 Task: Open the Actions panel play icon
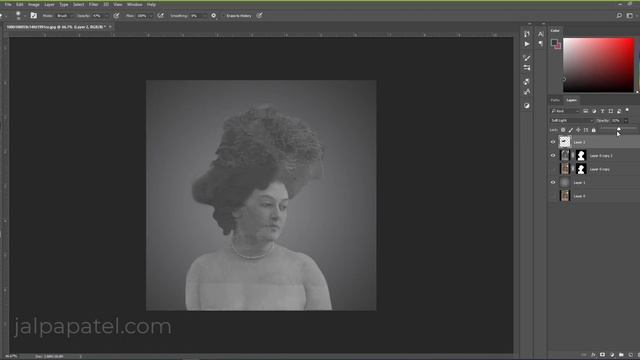(527, 44)
